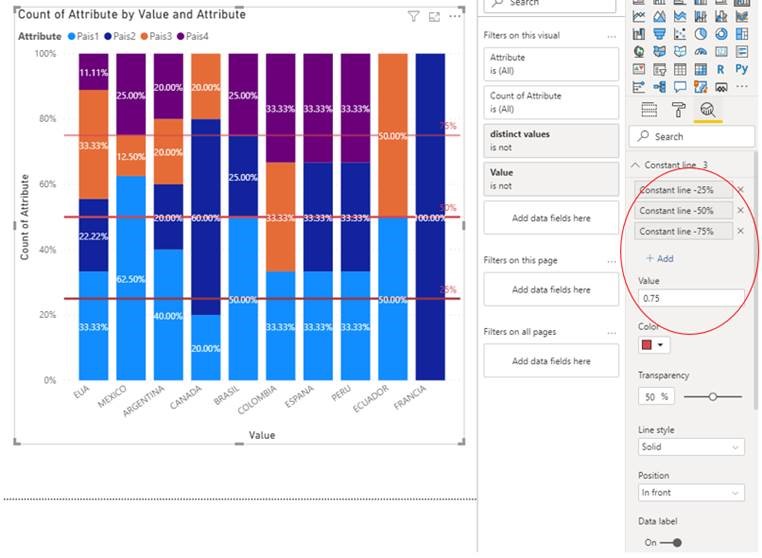Remove Constant line -75%
762x558 pixels.
click(741, 231)
